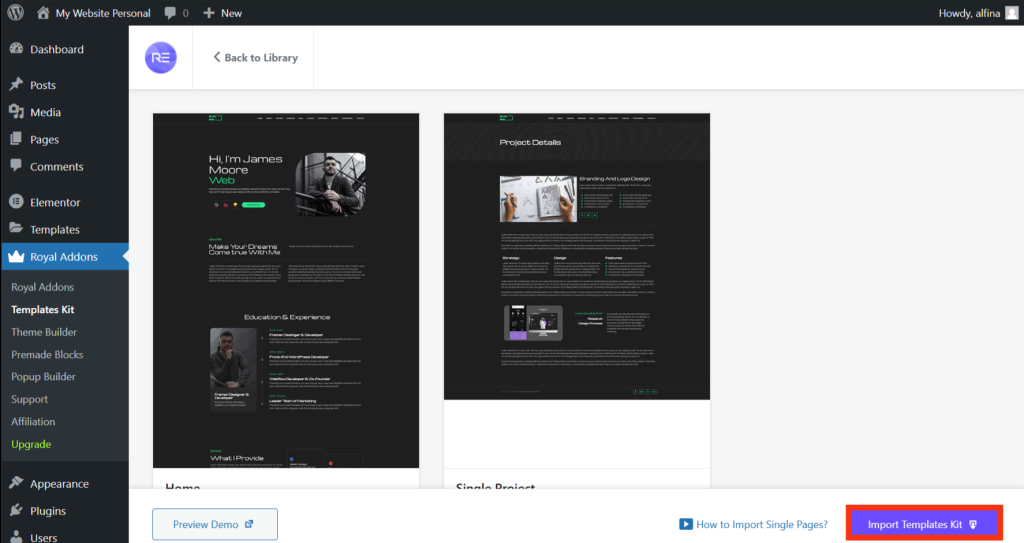The image size is (1024, 543).
Task: Select the Single Project template thumbnail
Action: (576, 256)
